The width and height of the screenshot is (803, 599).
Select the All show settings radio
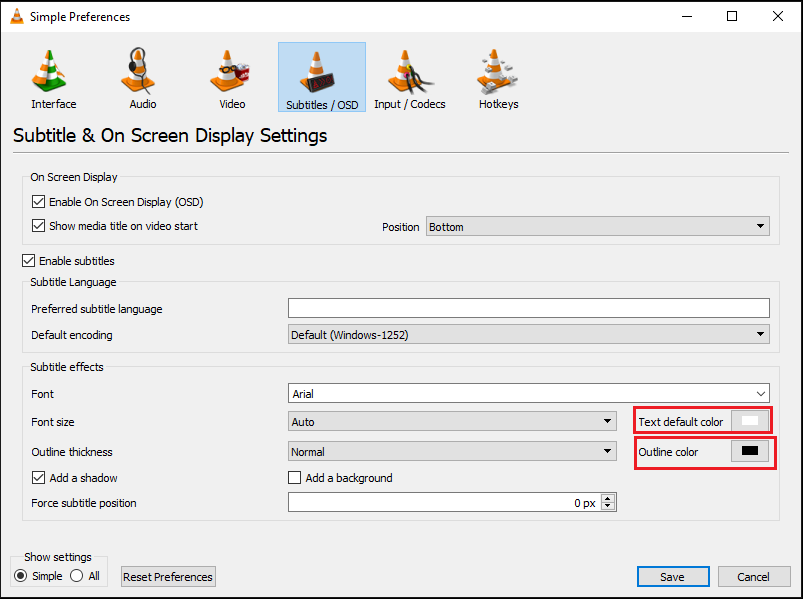tap(77, 576)
